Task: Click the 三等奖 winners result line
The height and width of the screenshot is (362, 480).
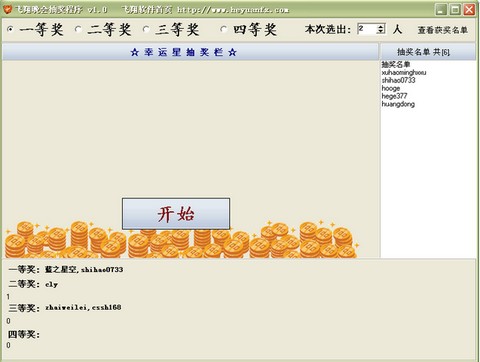Action: (65, 307)
